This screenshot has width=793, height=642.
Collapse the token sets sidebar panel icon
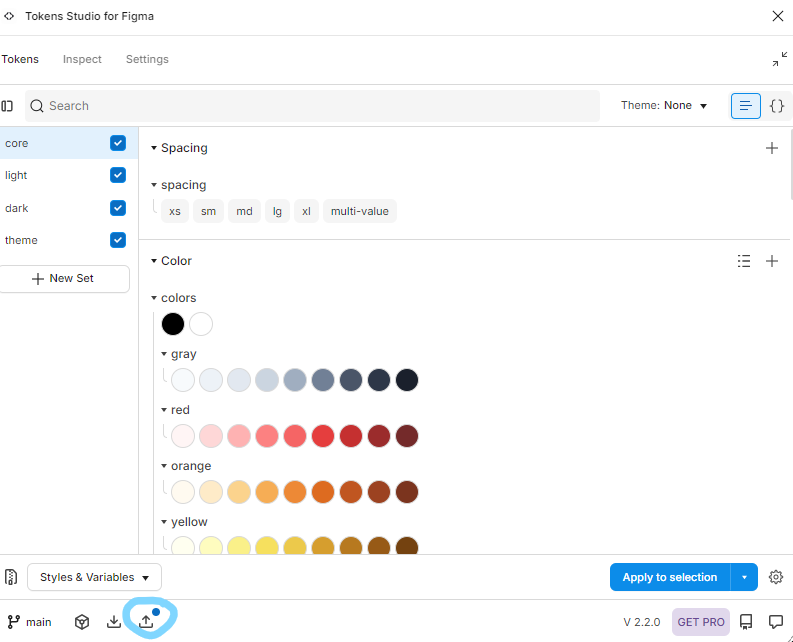click(x=7, y=106)
